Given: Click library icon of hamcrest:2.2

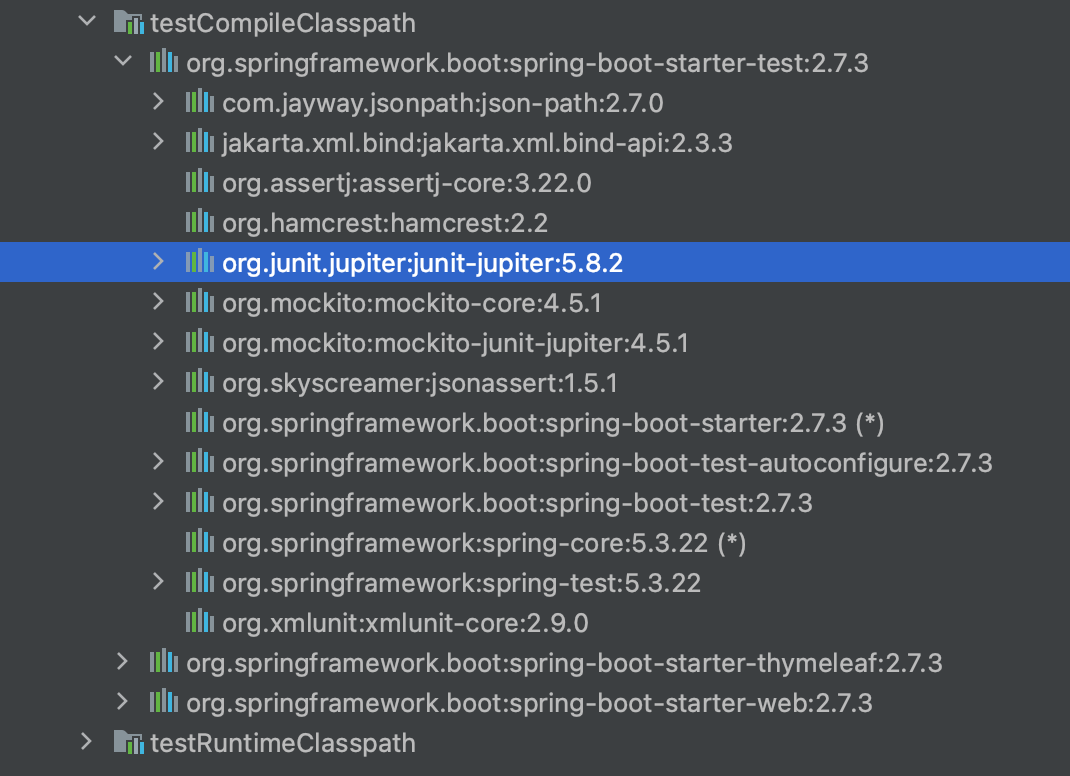Looking at the screenshot, I should coord(200,222).
